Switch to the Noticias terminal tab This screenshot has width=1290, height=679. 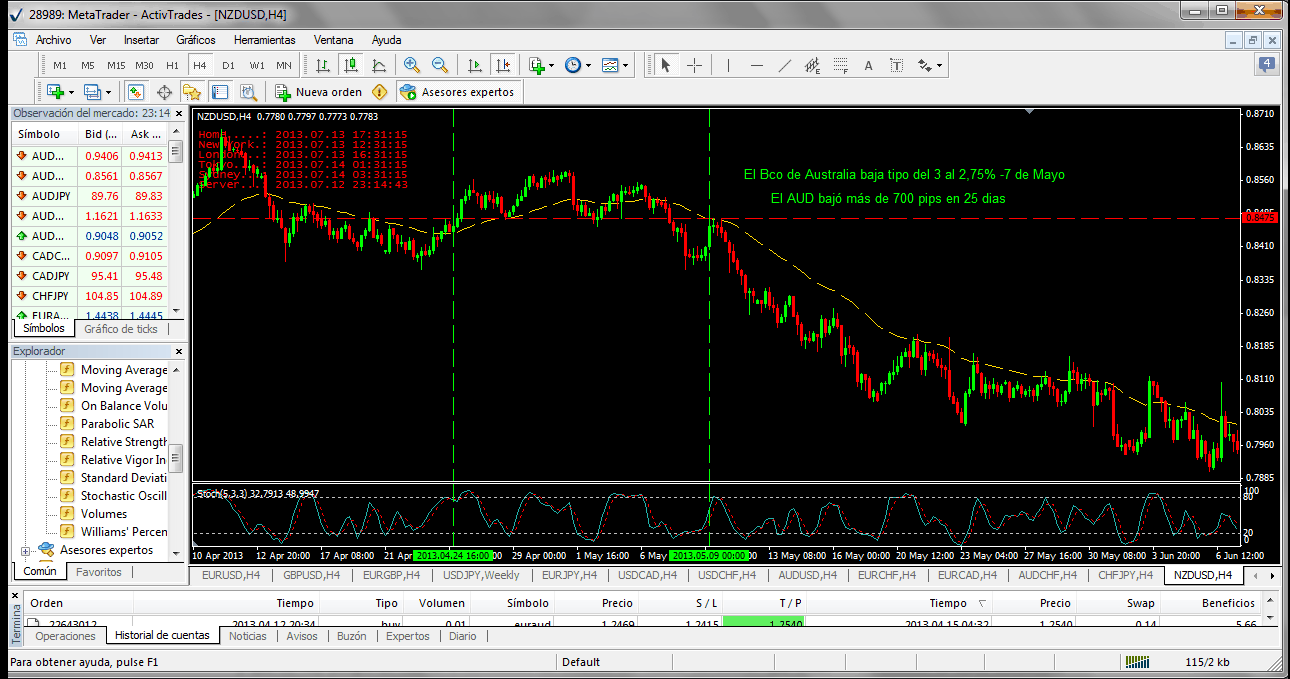tap(248, 636)
